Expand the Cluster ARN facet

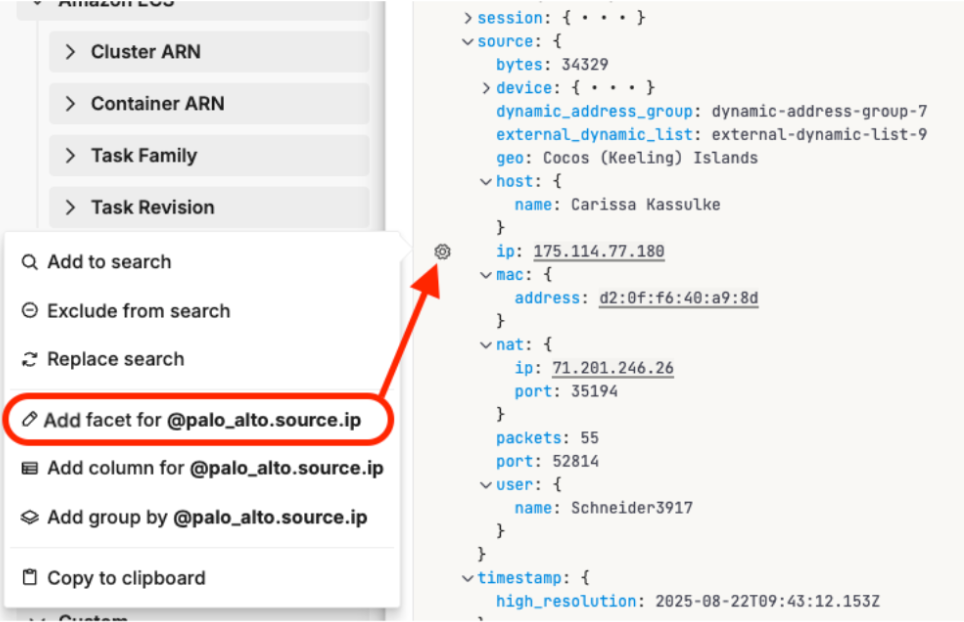pos(70,52)
